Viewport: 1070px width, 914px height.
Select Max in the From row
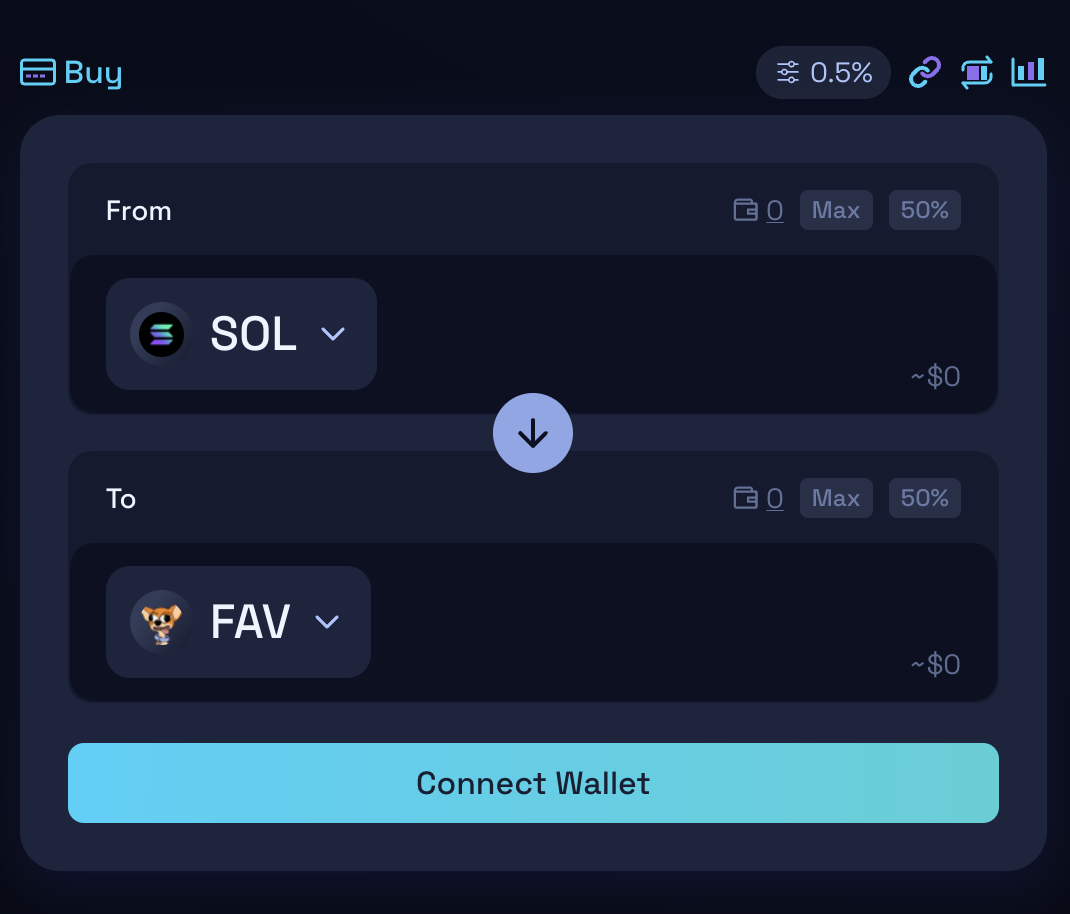(x=836, y=210)
